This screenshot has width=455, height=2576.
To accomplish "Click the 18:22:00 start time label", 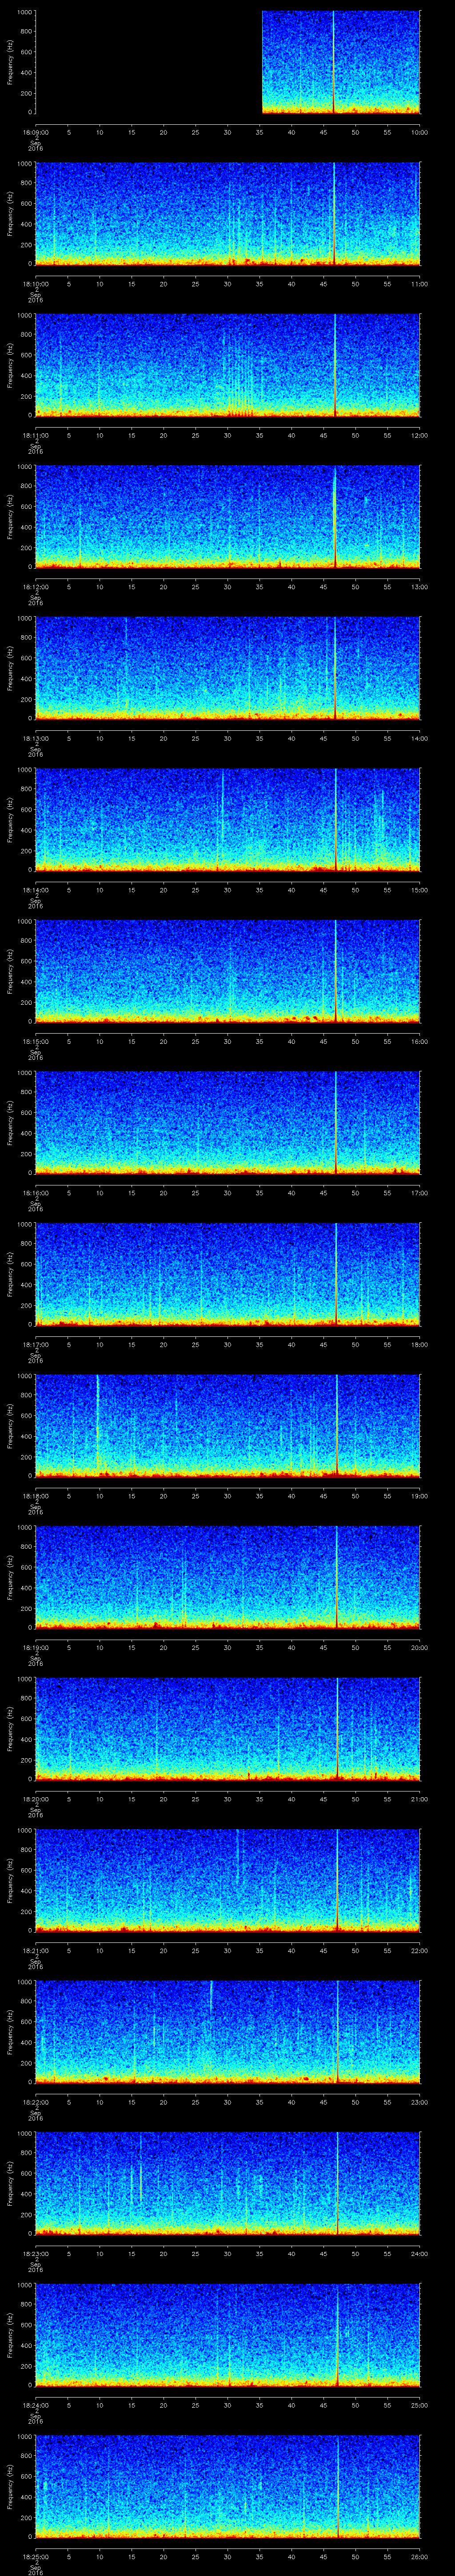I will click(x=35, y=2102).
